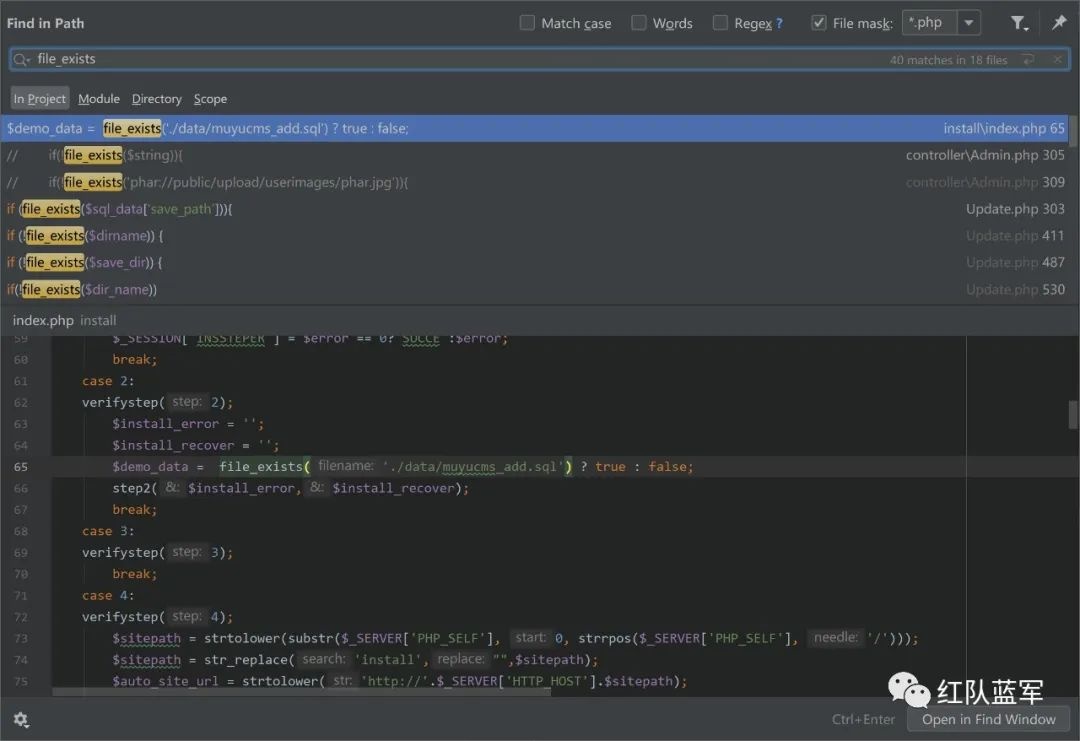Select the Update.php 487 result
This screenshot has width=1080, height=741.
click(x=534, y=262)
